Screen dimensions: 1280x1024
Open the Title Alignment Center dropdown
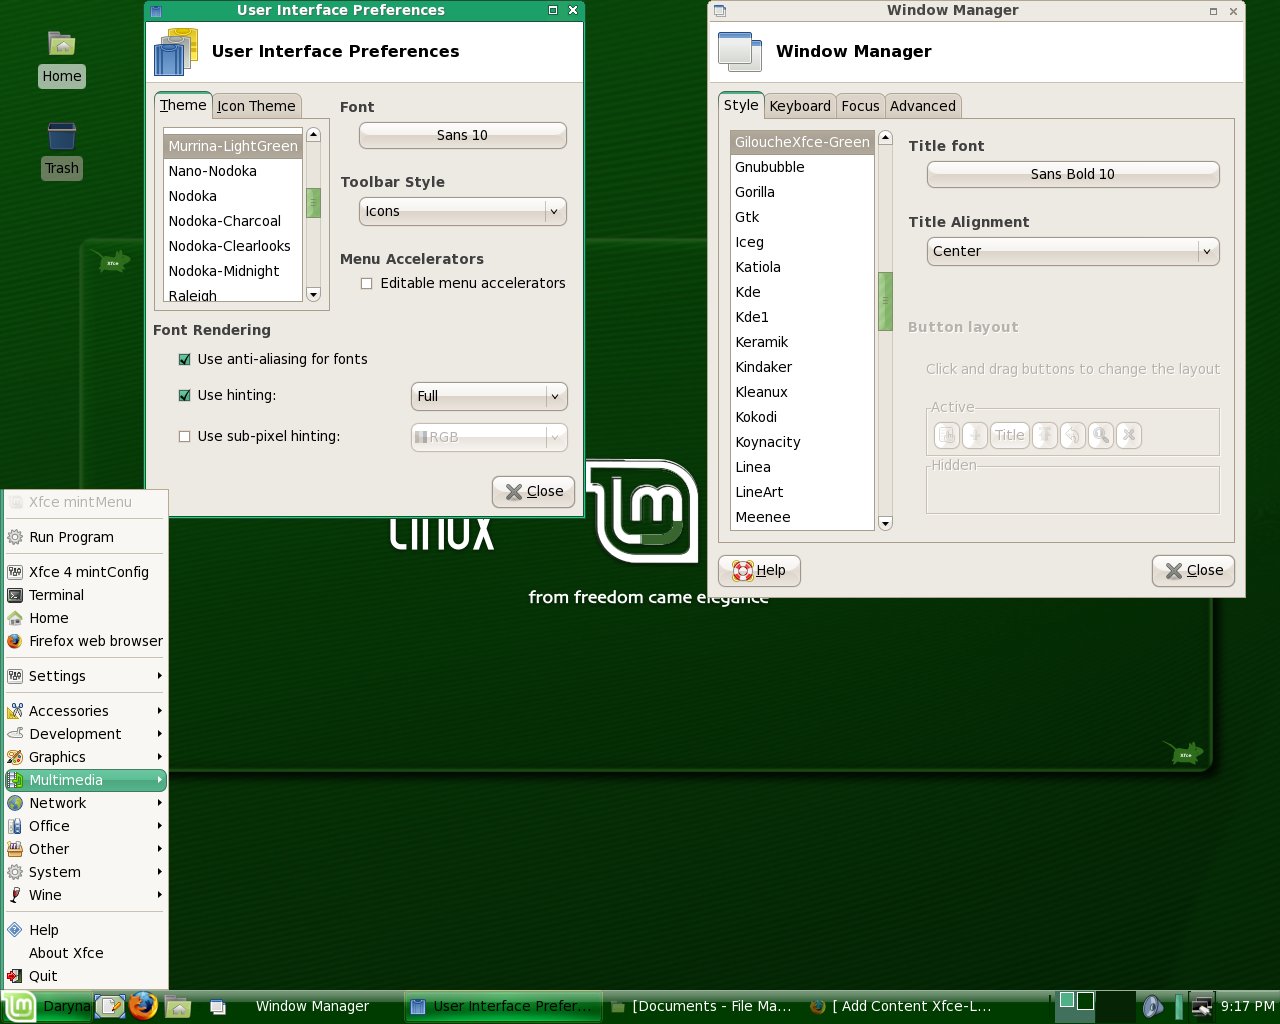[1073, 251]
